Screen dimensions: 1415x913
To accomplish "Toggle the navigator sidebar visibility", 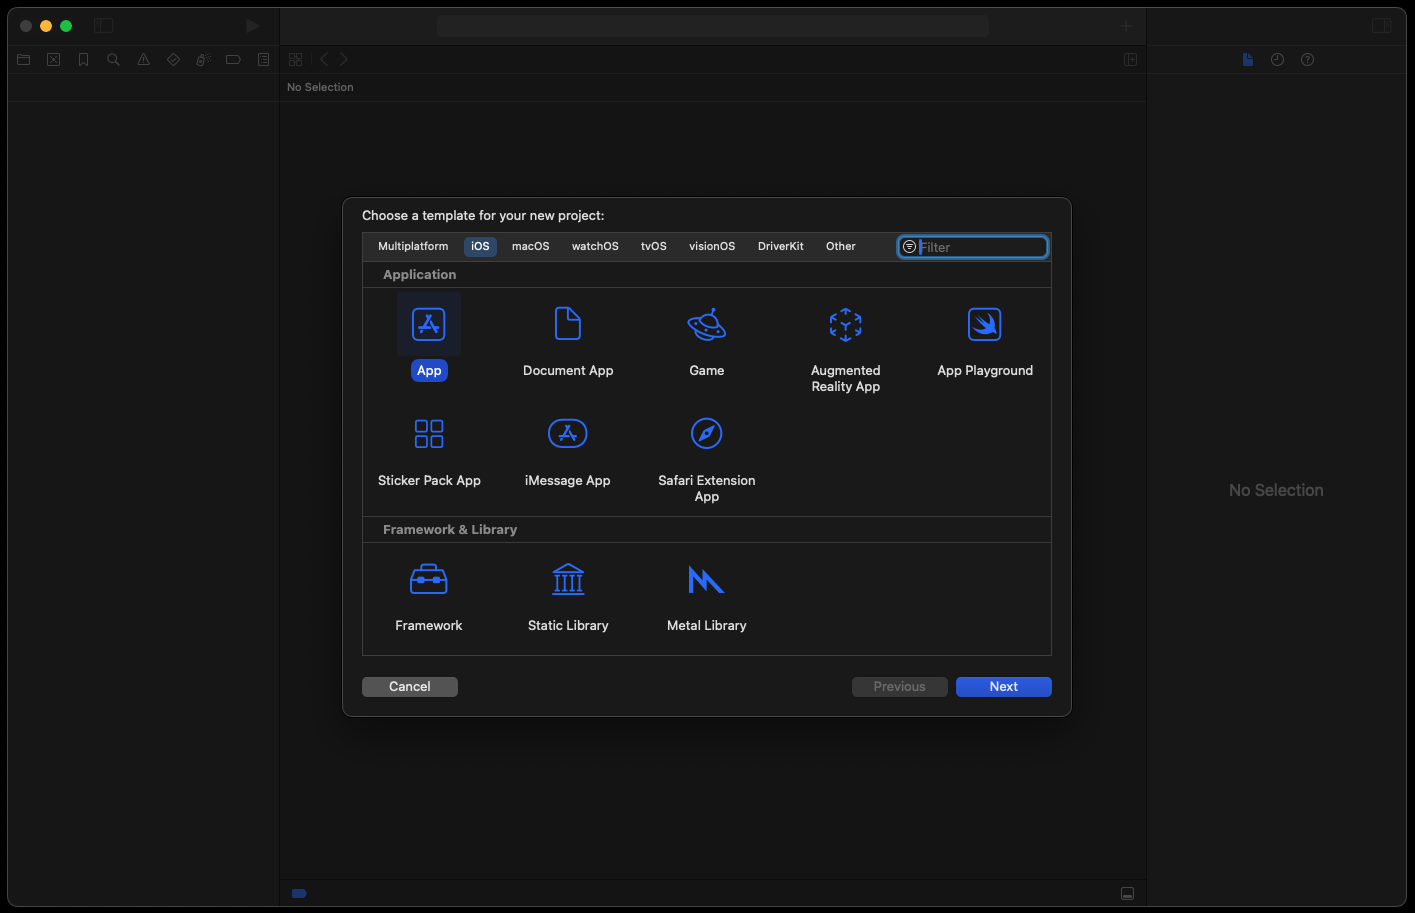I will click(104, 26).
